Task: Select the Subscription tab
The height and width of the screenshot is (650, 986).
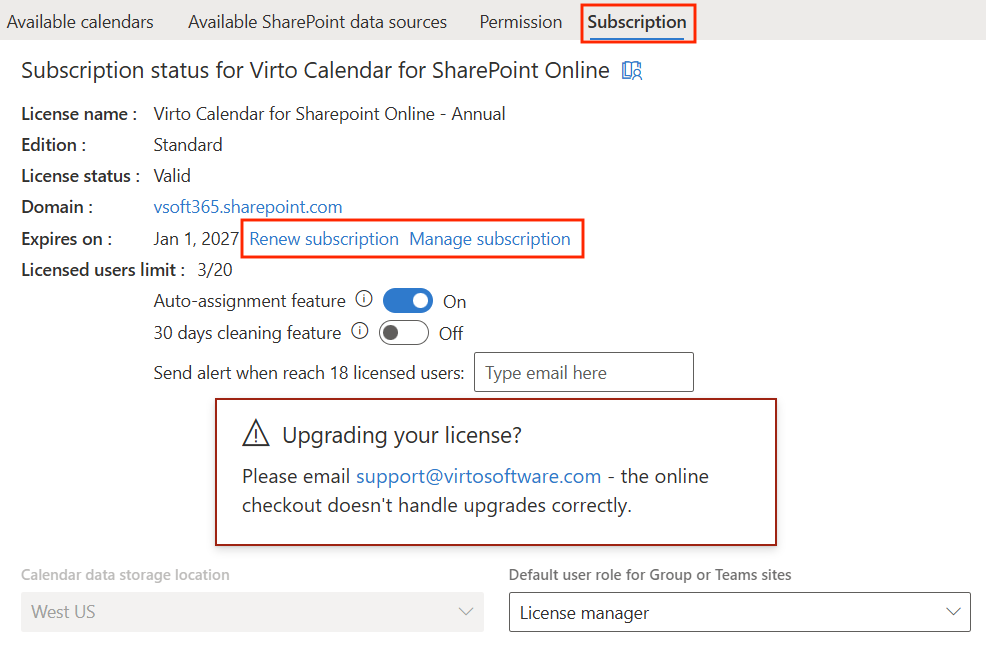Action: (x=637, y=22)
